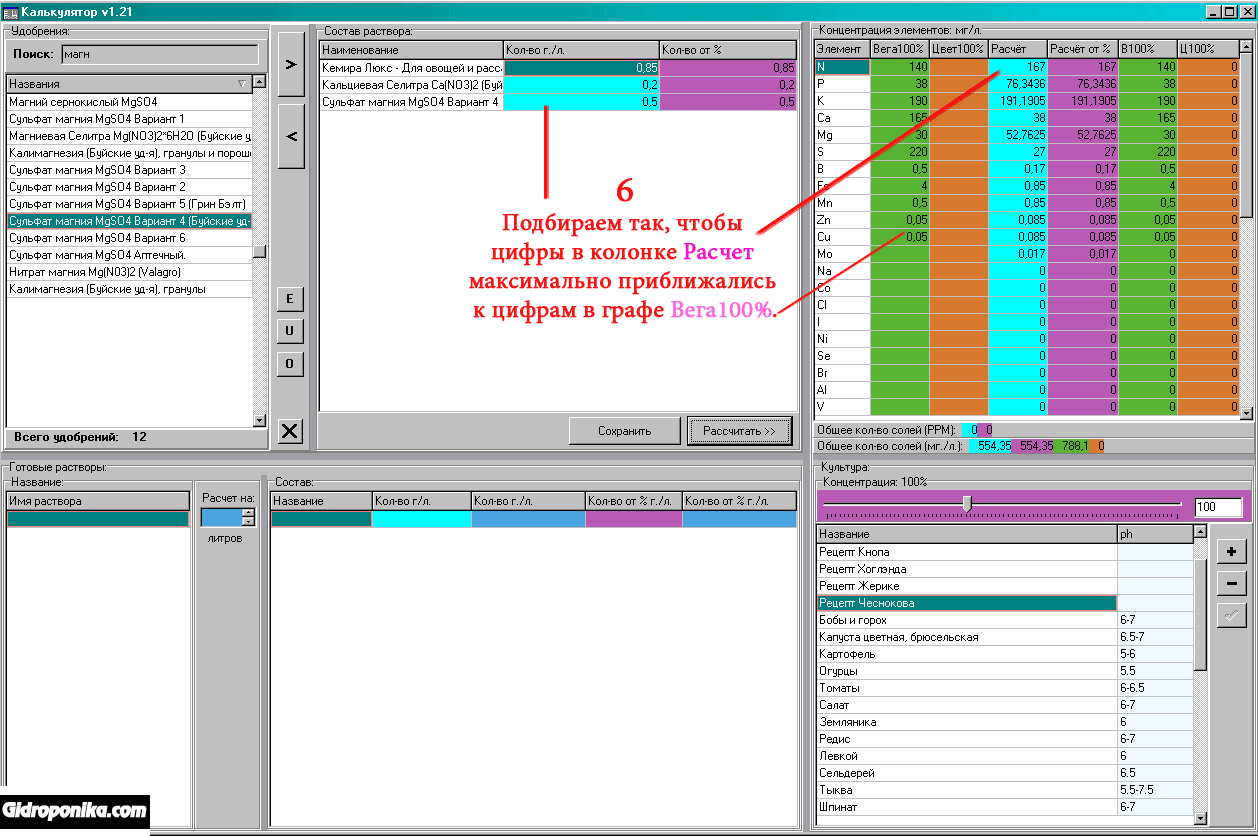Click Элемент column header
This screenshot has width=1258, height=836.
pyautogui.click(x=842, y=49)
